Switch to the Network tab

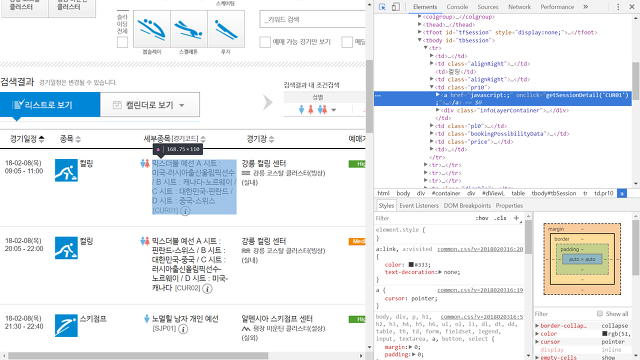[519, 7]
